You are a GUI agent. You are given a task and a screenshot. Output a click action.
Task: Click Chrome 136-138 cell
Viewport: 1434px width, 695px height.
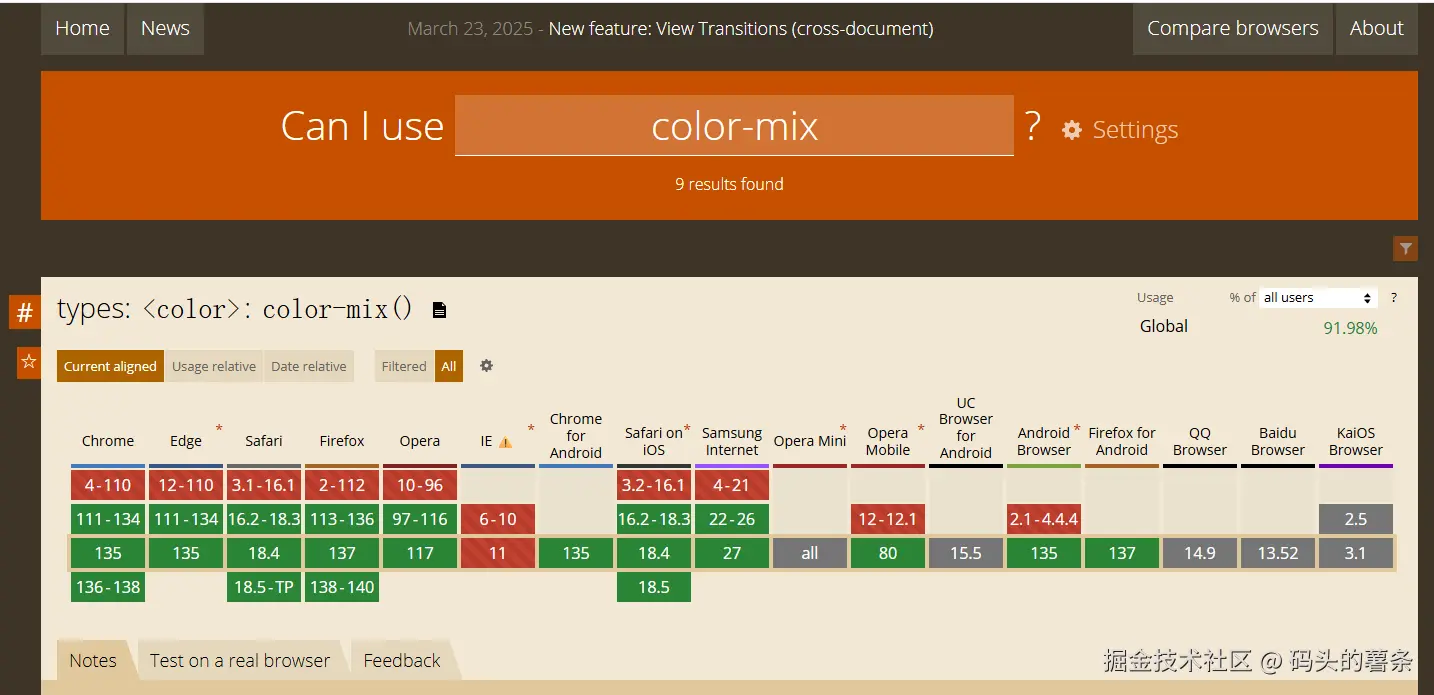point(108,587)
